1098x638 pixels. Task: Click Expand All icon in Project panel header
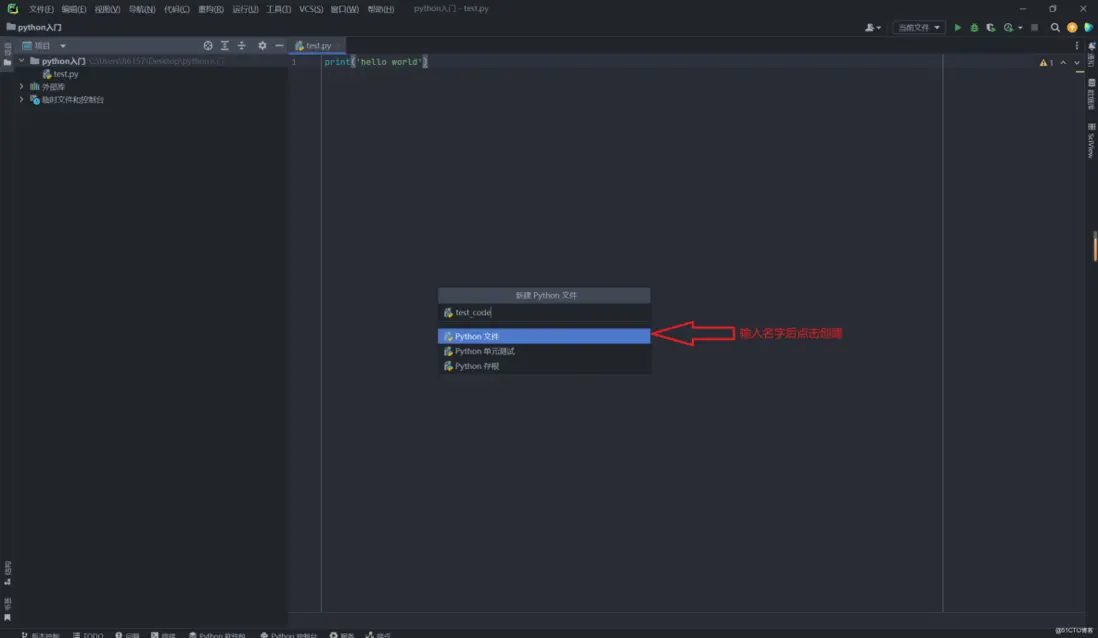[225, 46]
